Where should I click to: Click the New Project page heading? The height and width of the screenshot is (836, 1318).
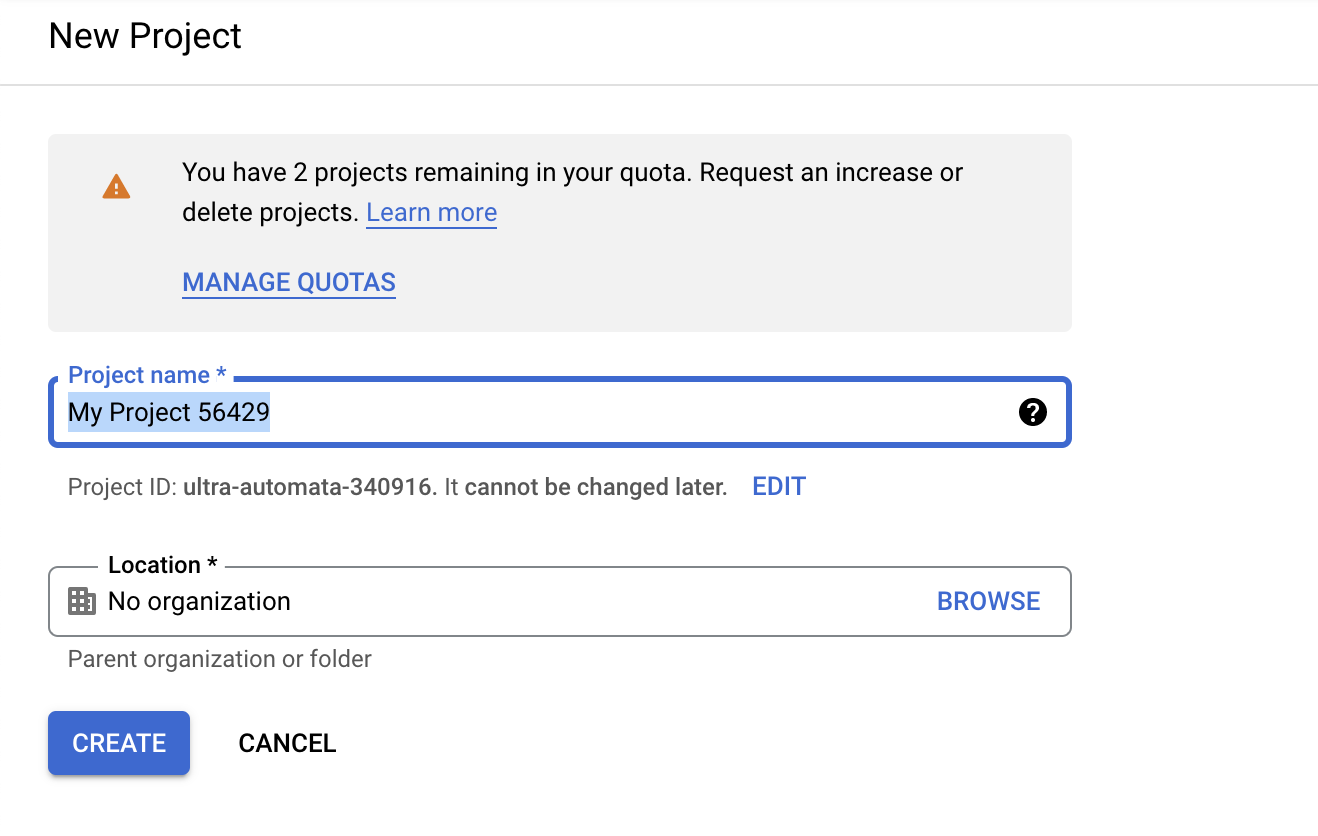(x=145, y=36)
